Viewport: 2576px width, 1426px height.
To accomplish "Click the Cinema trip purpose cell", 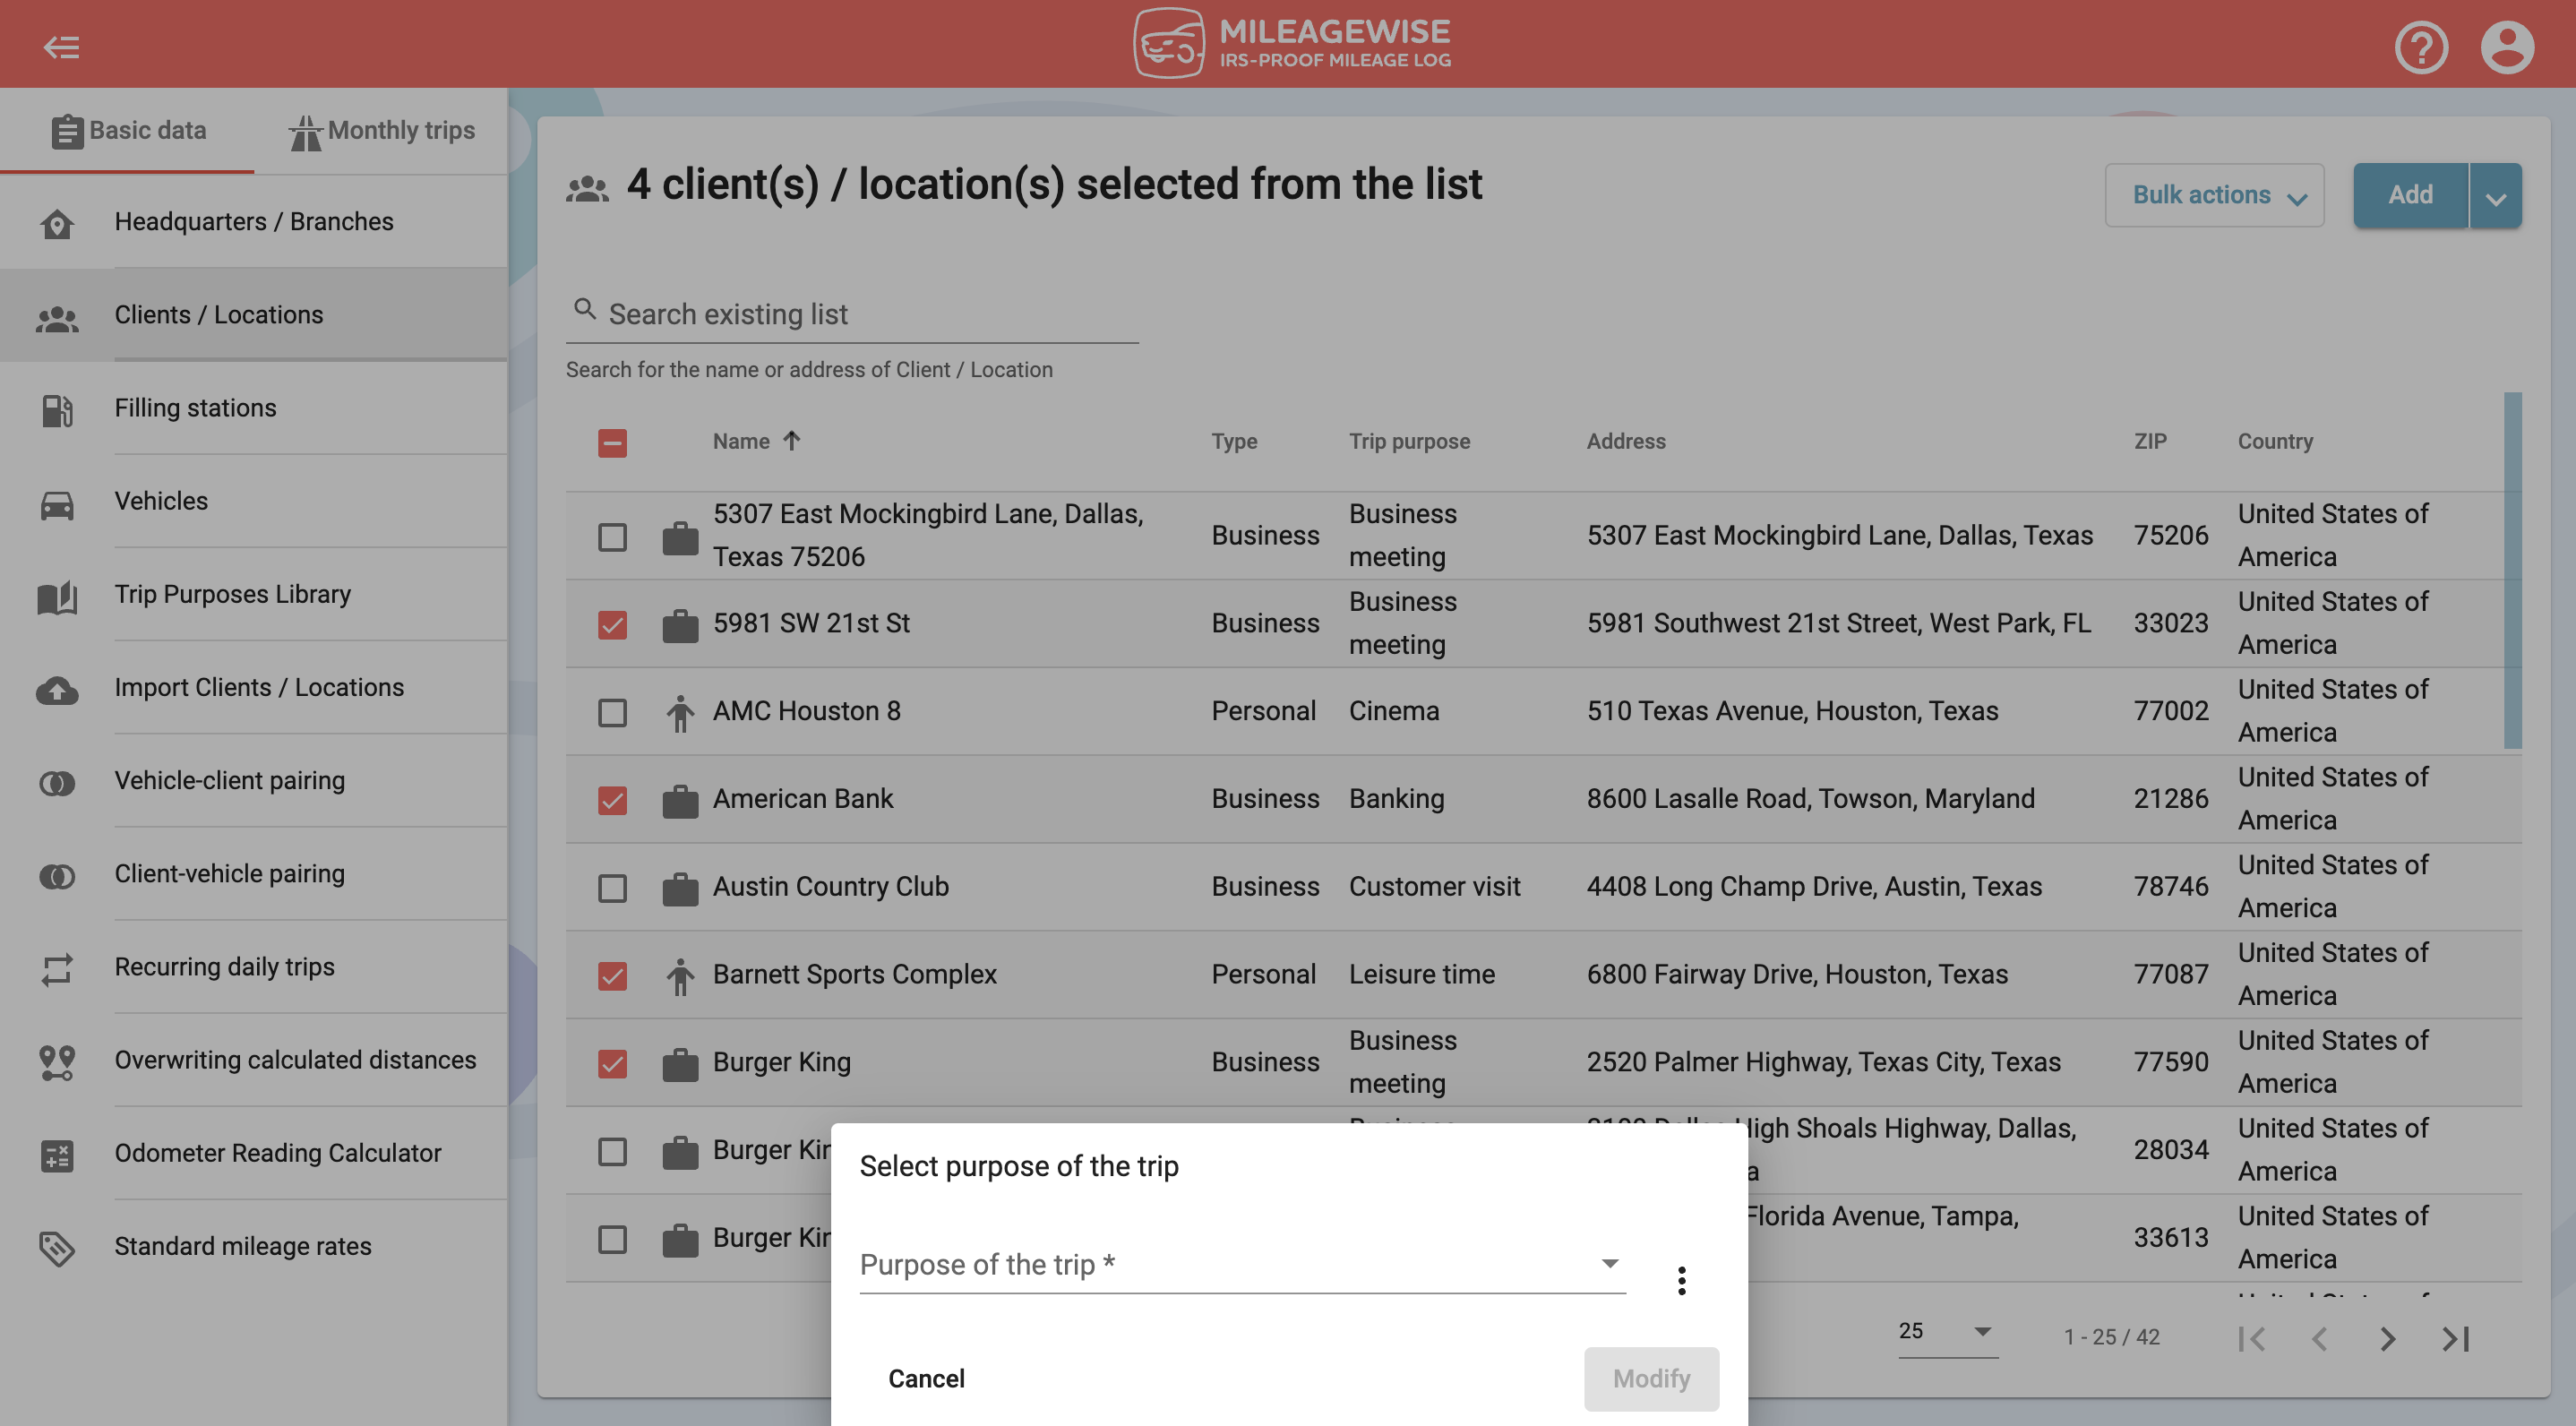I will click(1394, 711).
